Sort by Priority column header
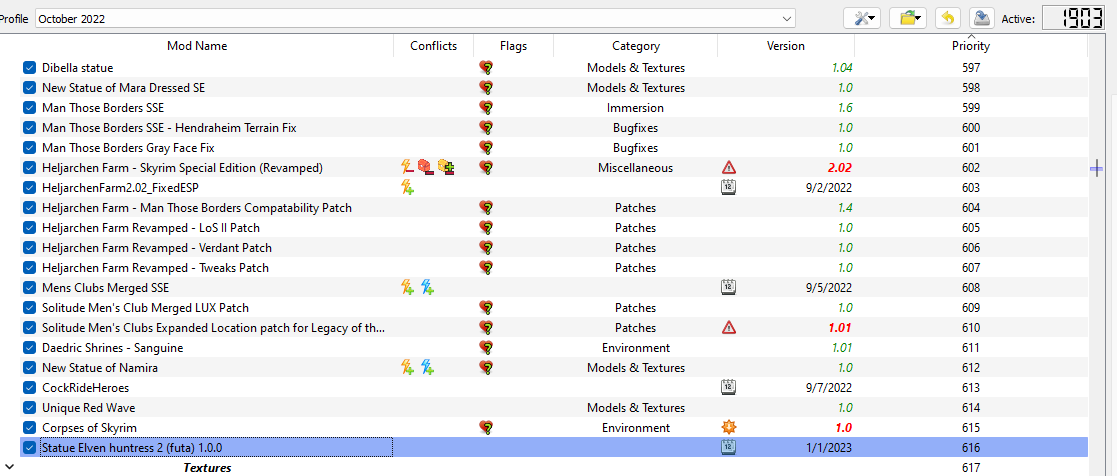Viewport: 1117px width, 476px height. click(970, 46)
